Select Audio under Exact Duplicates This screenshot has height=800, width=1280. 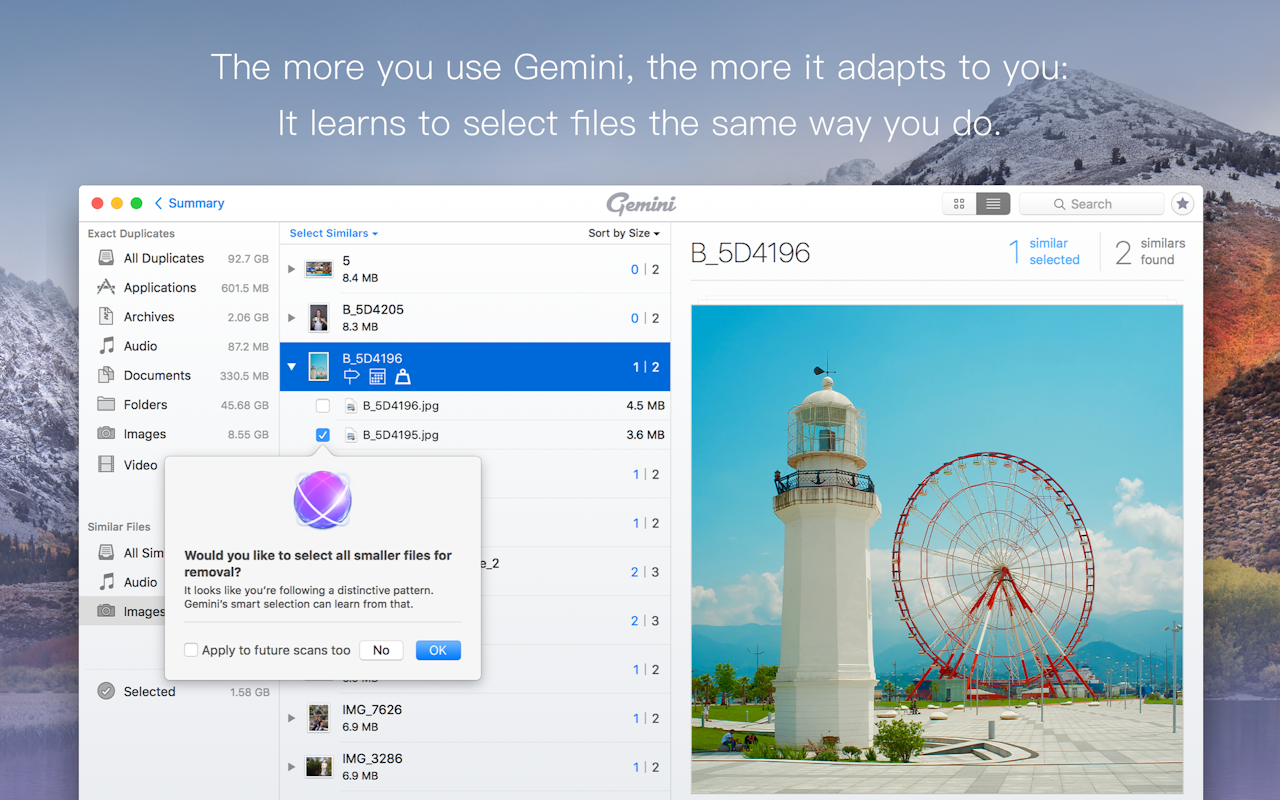pyautogui.click(x=139, y=345)
